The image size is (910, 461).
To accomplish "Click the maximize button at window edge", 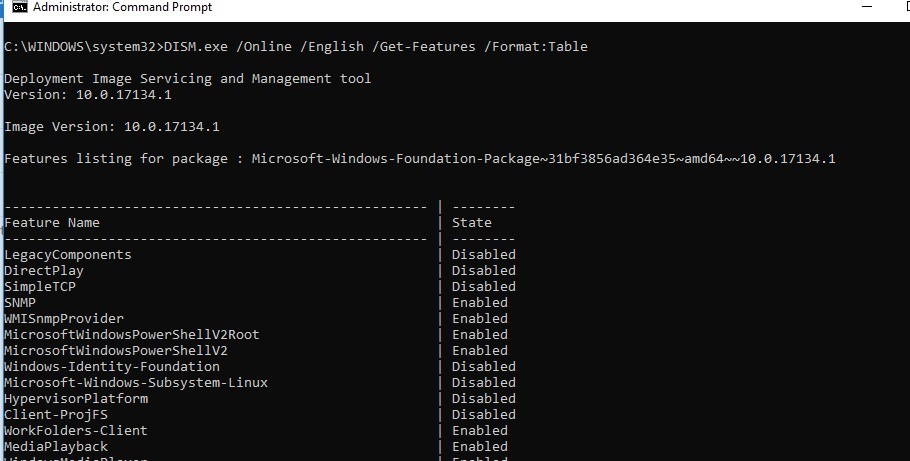I will (905, 6).
